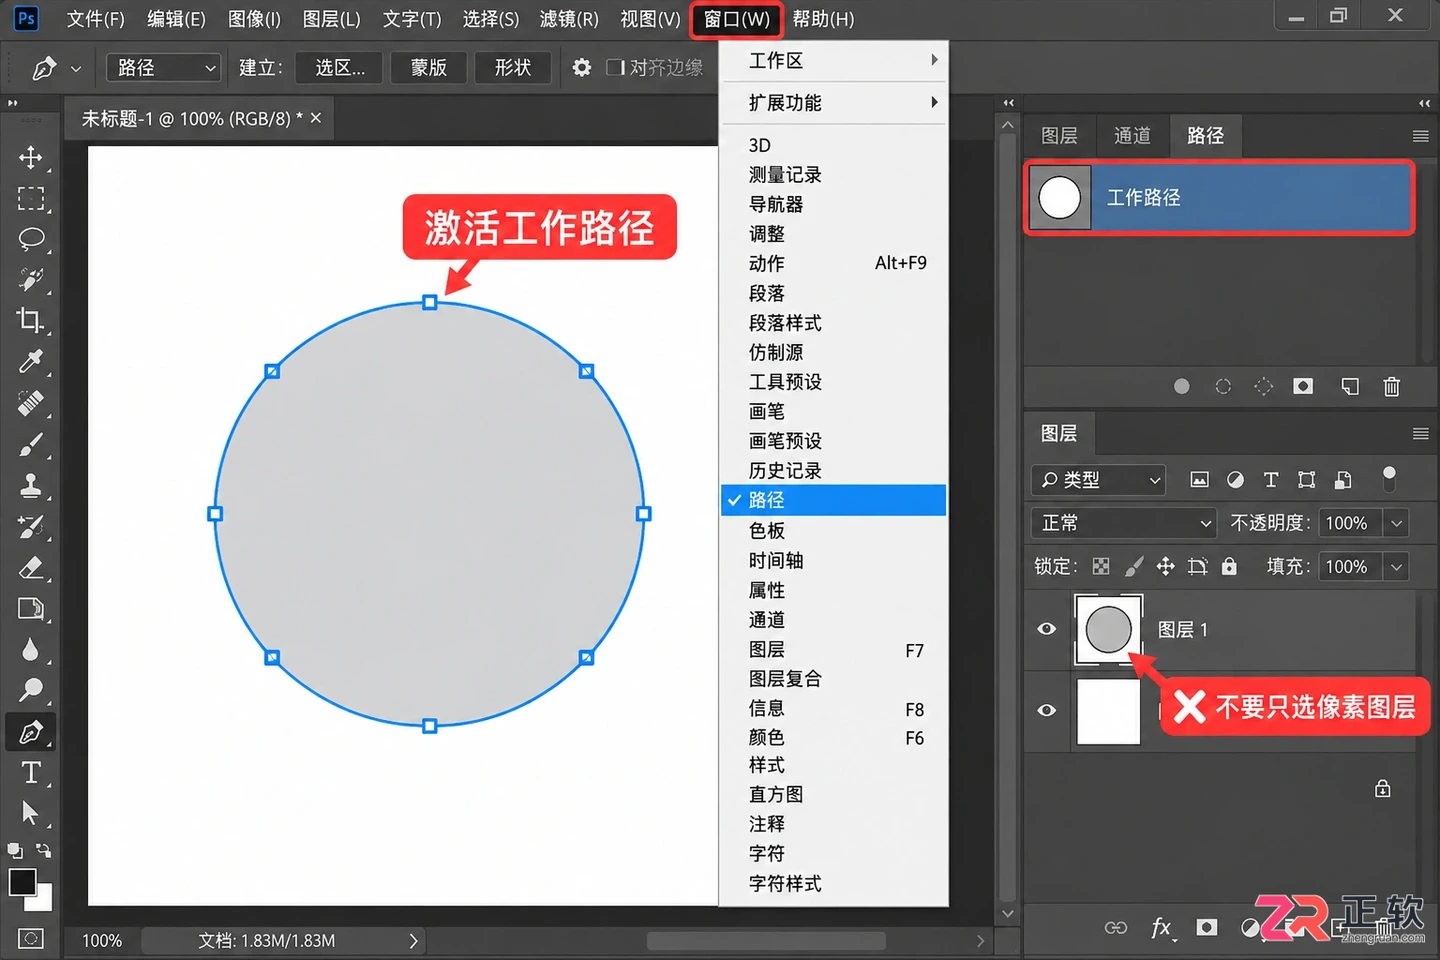Select the Lasso tool
Viewport: 1440px width, 960px height.
pyautogui.click(x=31, y=240)
